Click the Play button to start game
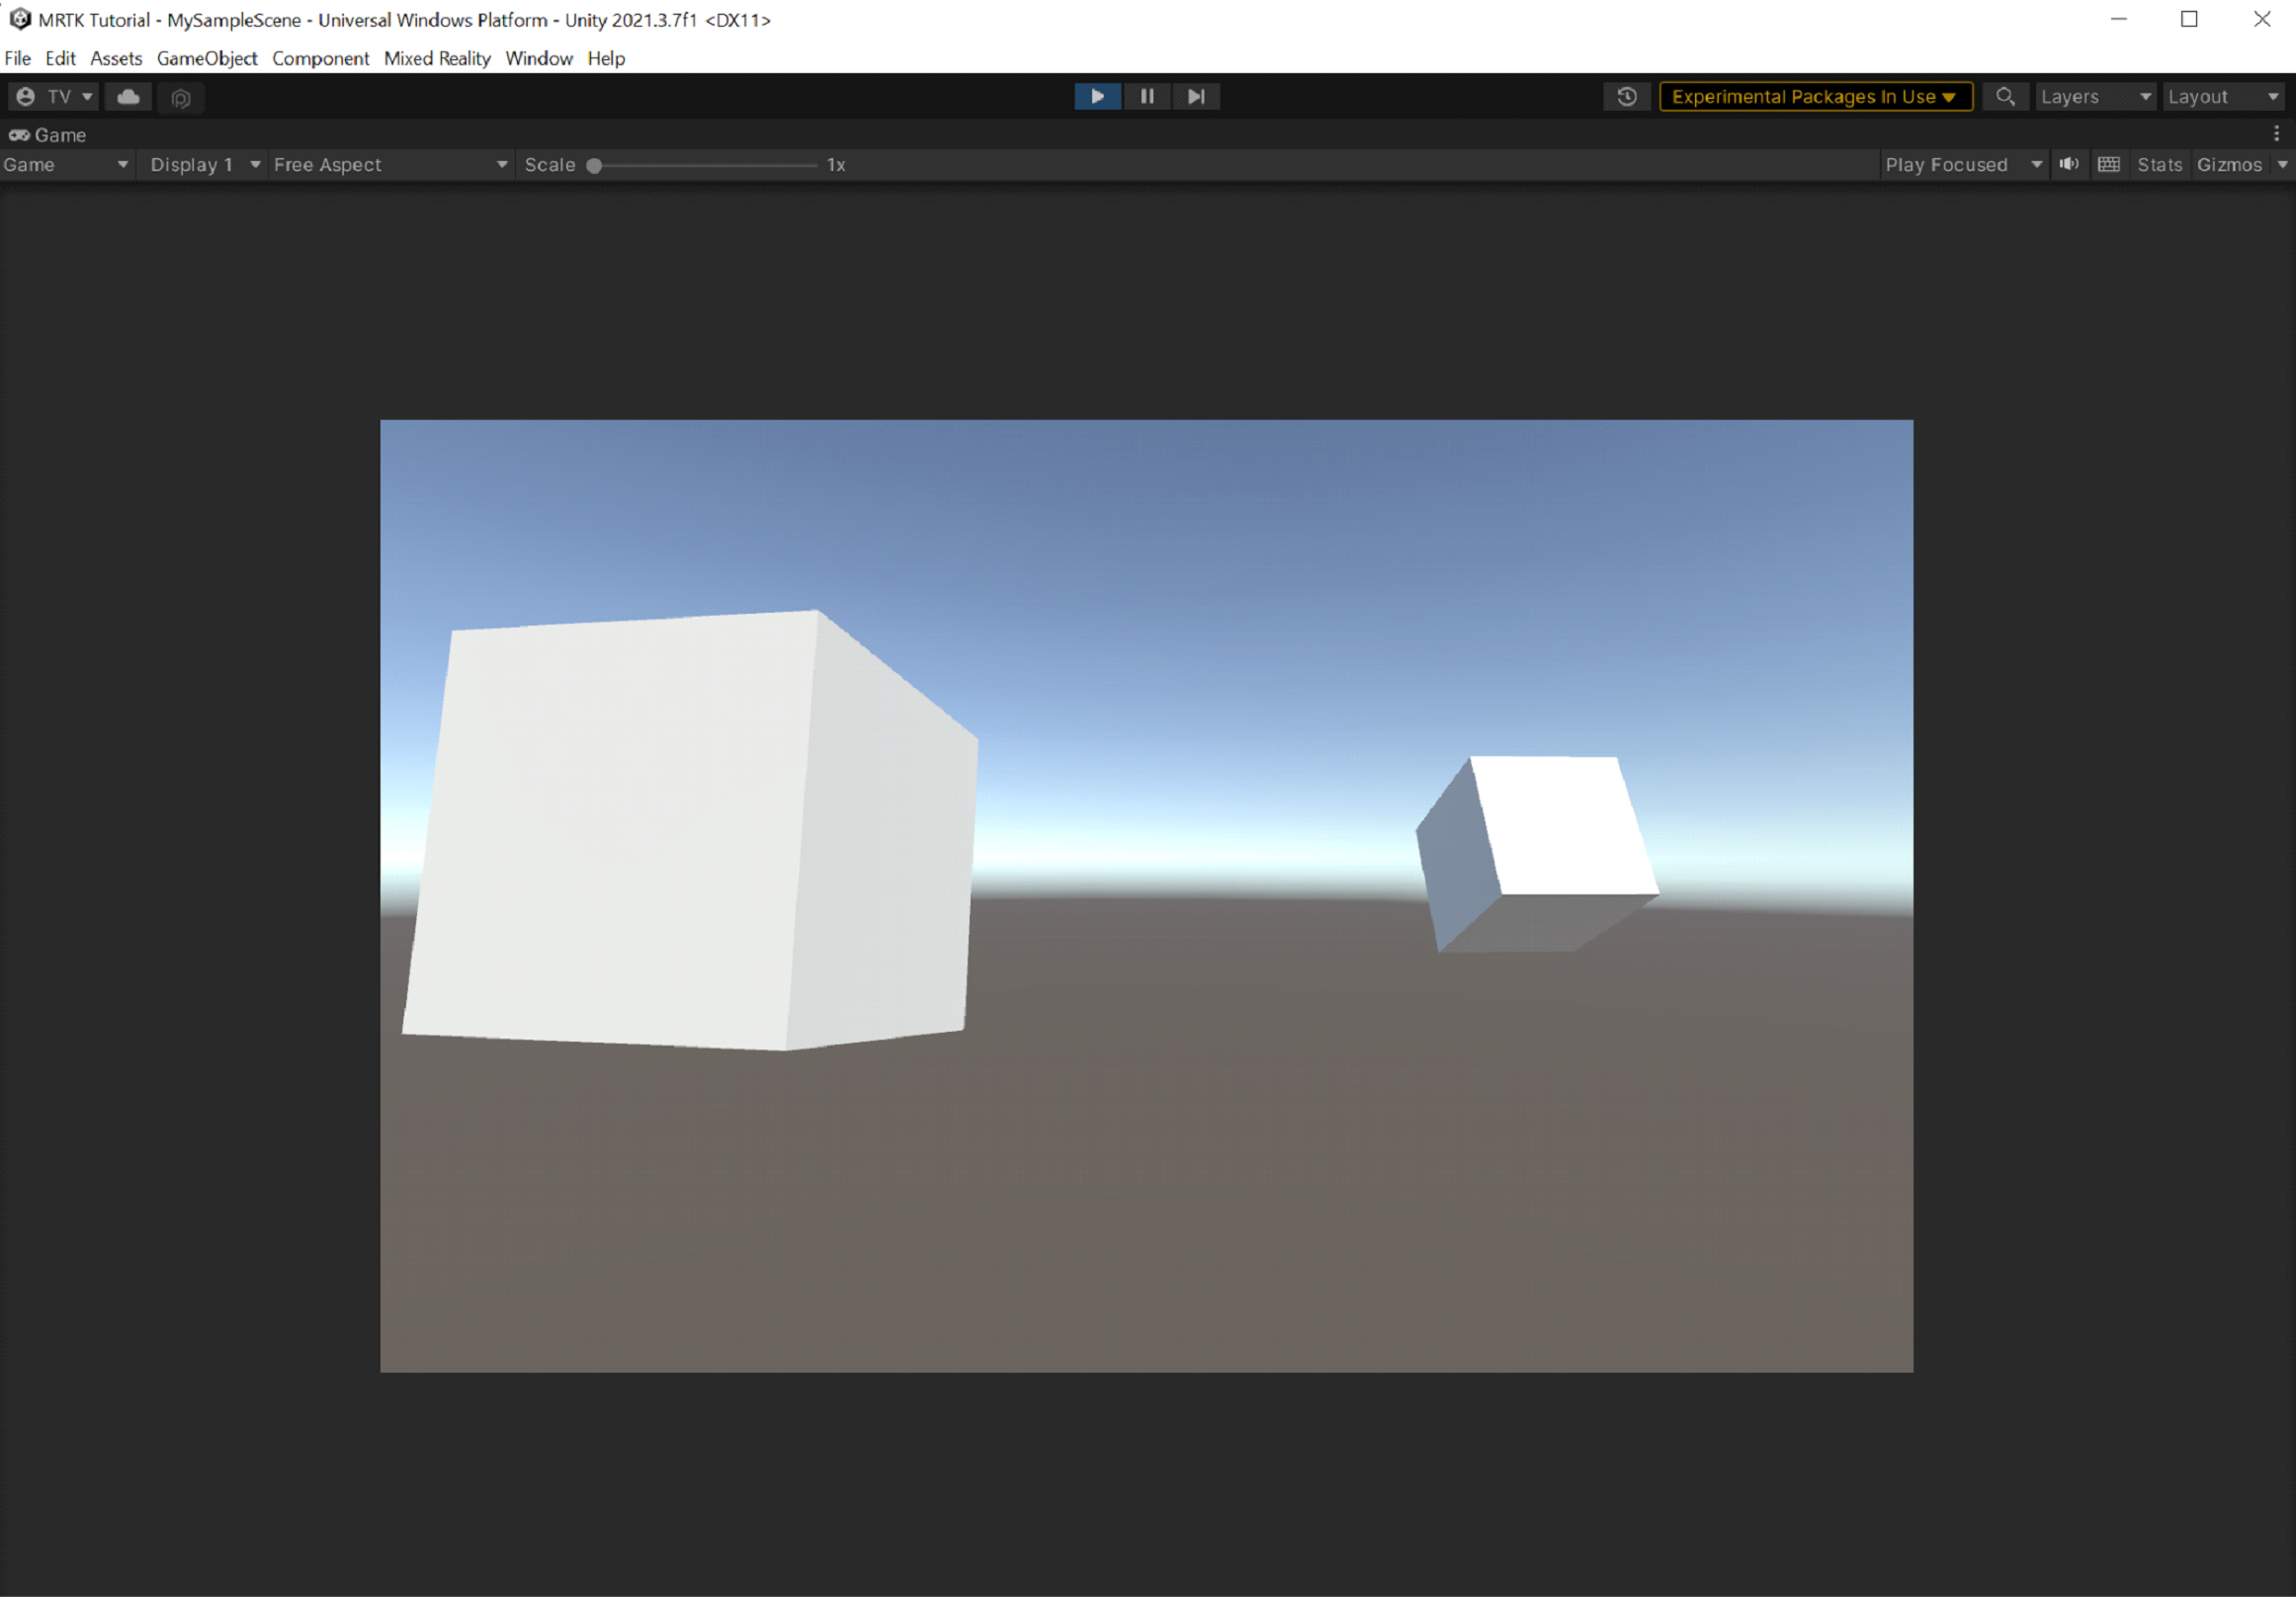This screenshot has width=2296, height=1597. pos(1096,96)
